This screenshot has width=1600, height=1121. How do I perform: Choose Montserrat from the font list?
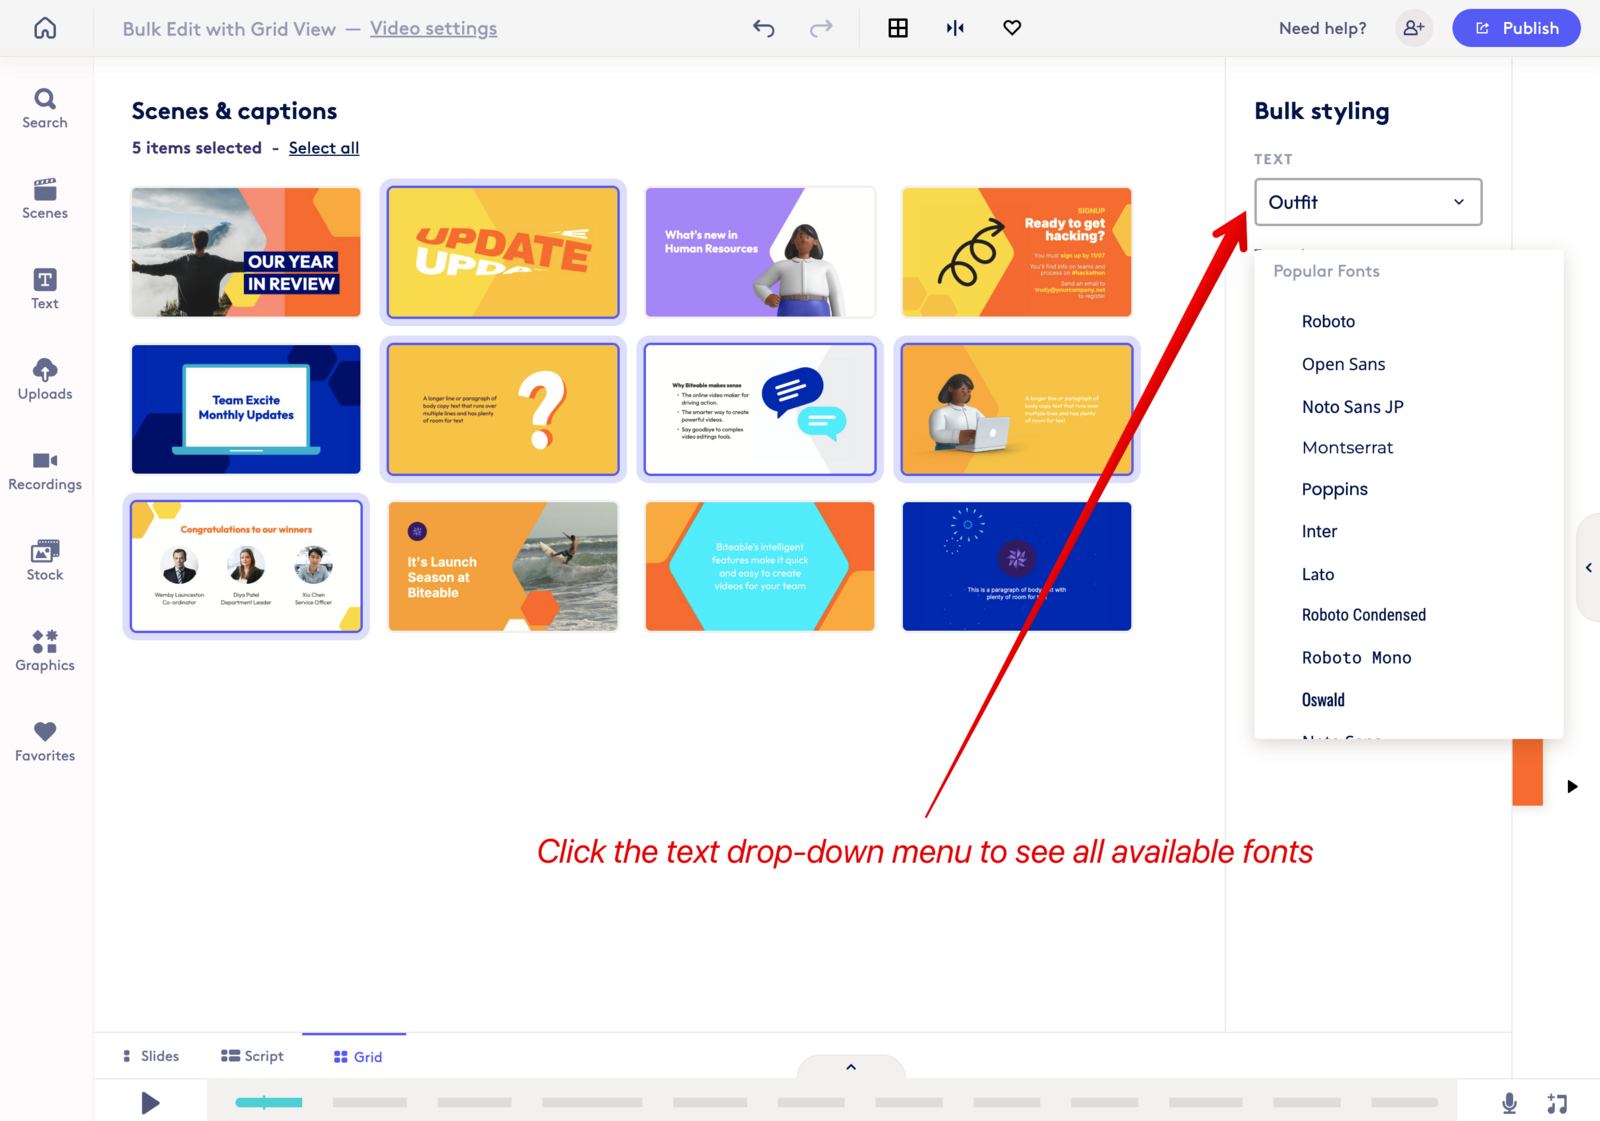click(1347, 448)
